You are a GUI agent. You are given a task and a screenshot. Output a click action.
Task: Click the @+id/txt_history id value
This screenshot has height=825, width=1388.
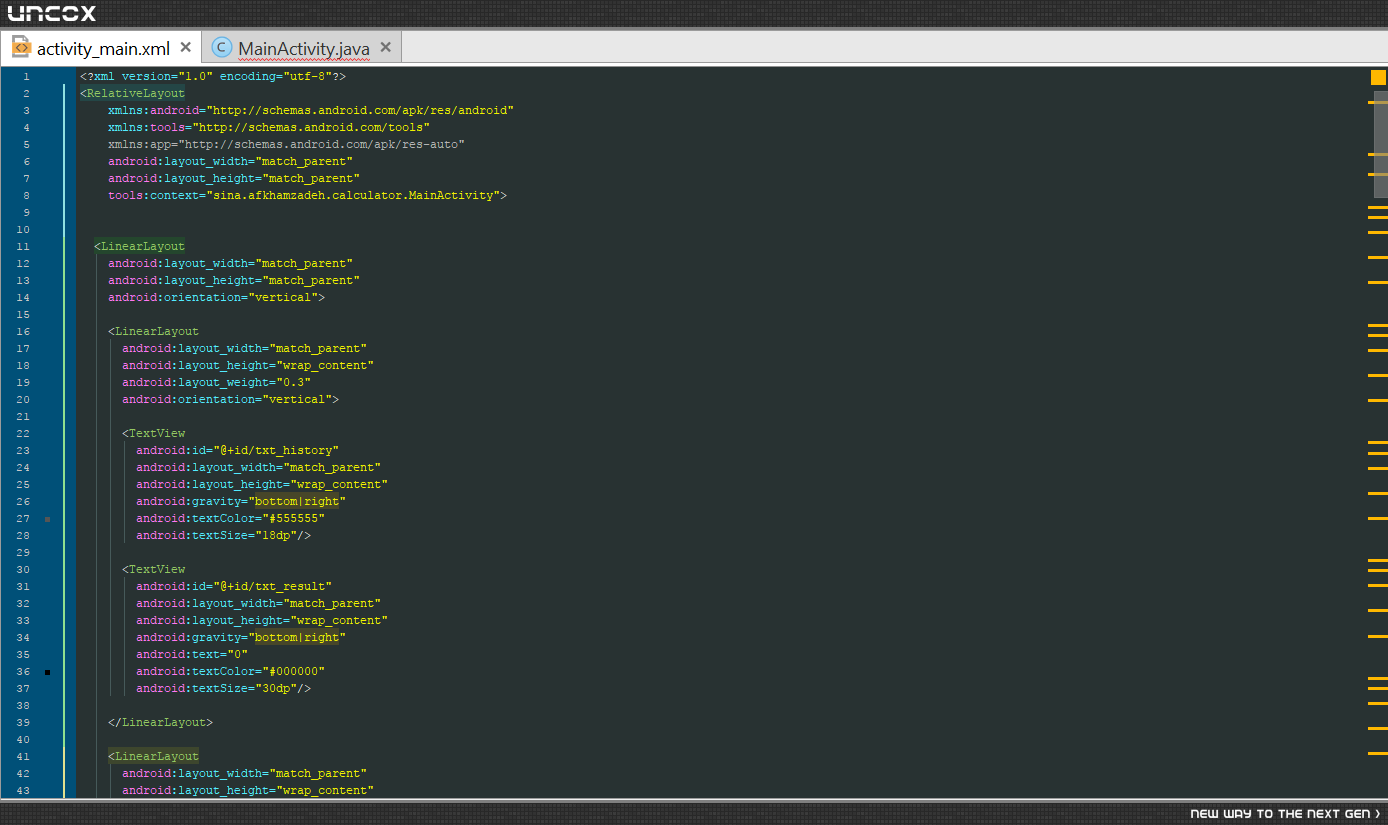tap(275, 450)
